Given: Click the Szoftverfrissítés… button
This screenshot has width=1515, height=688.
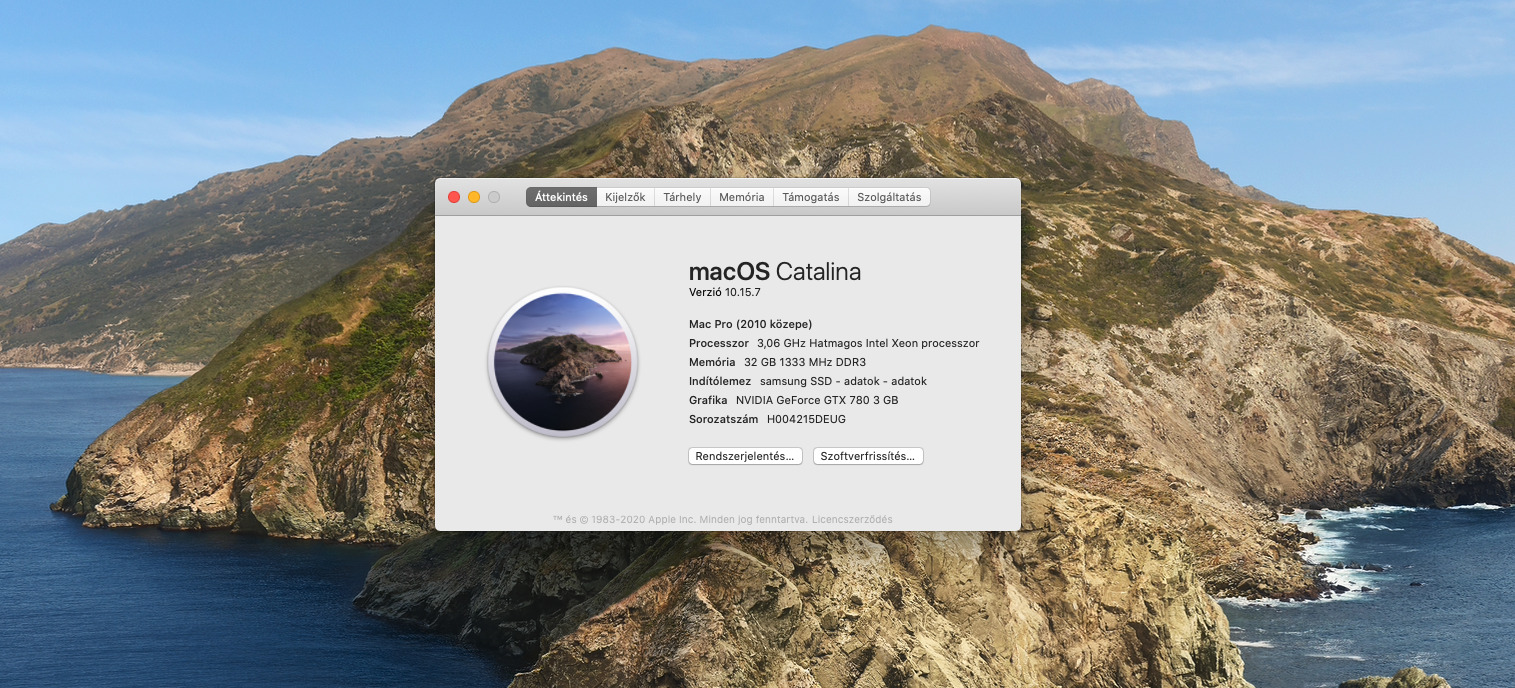Looking at the screenshot, I should click(x=868, y=456).
